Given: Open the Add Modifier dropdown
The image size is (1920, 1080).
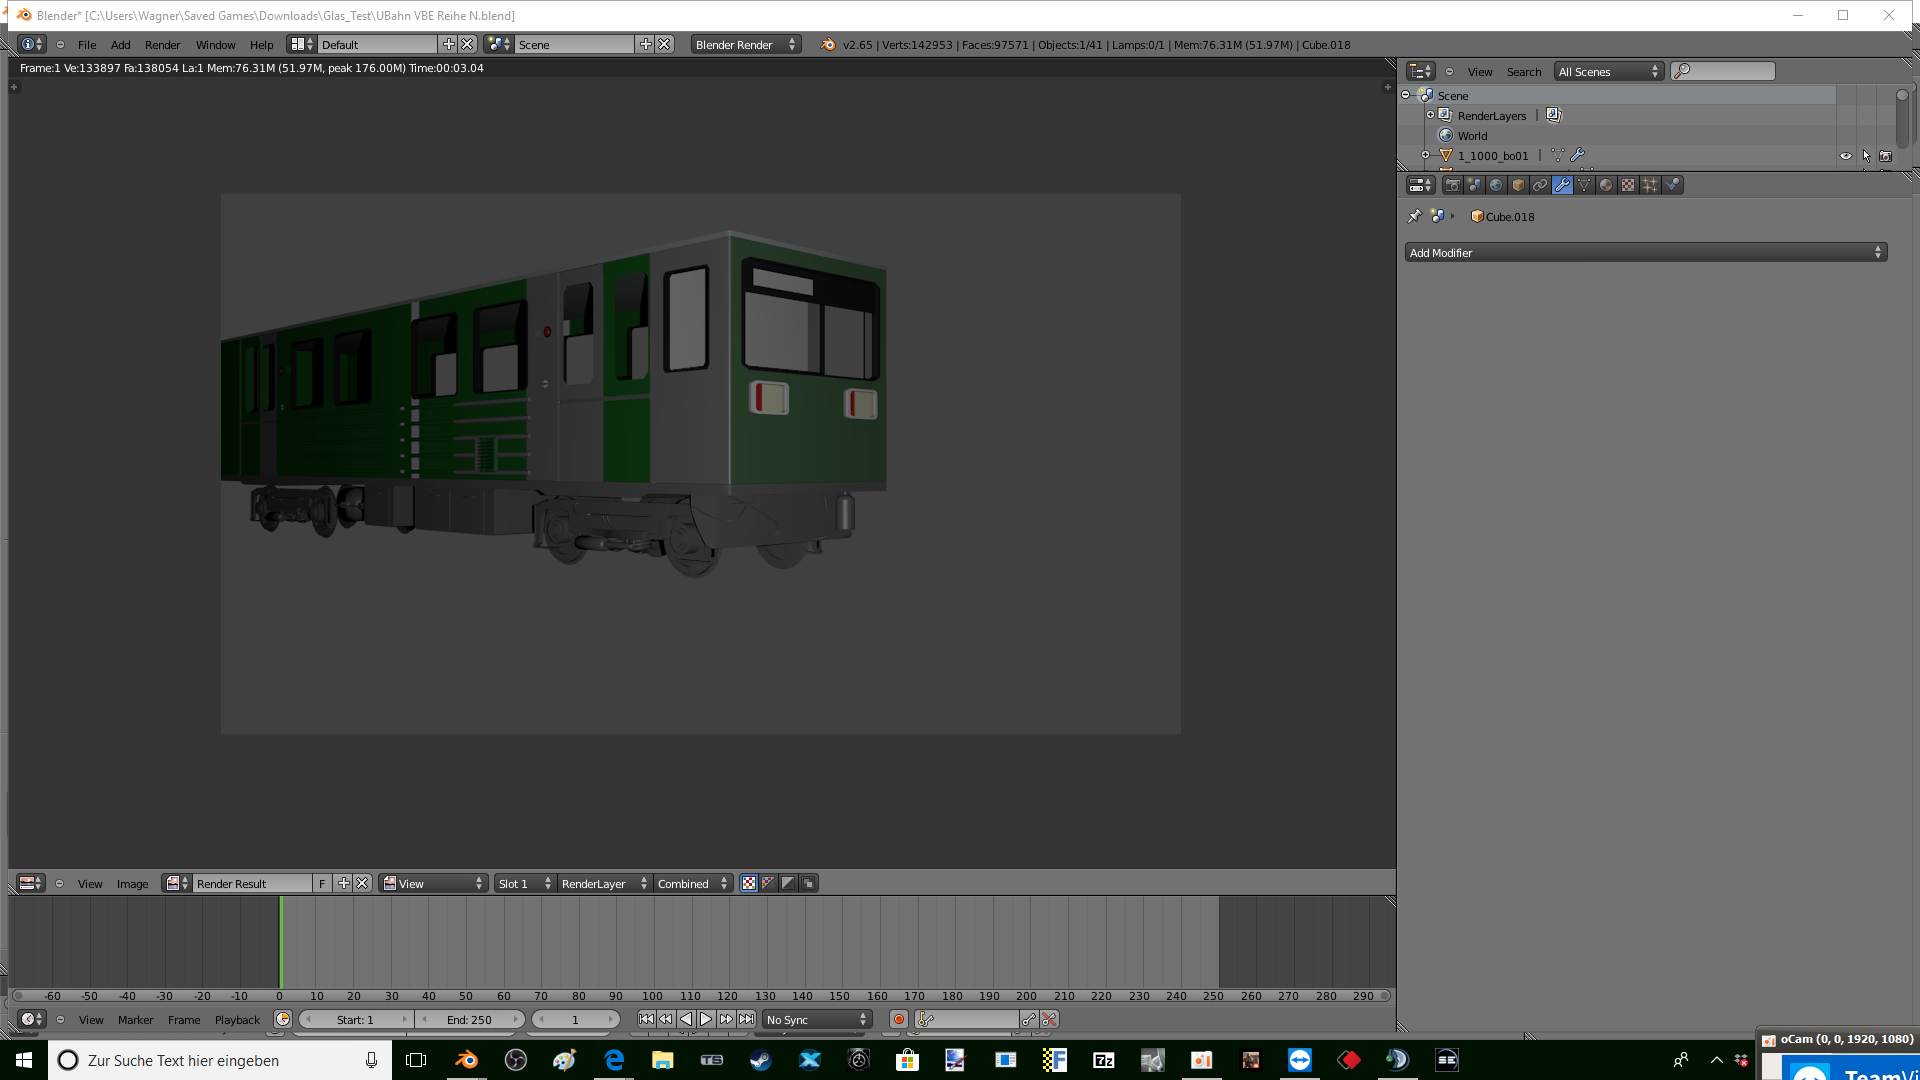Looking at the screenshot, I should (x=1645, y=253).
